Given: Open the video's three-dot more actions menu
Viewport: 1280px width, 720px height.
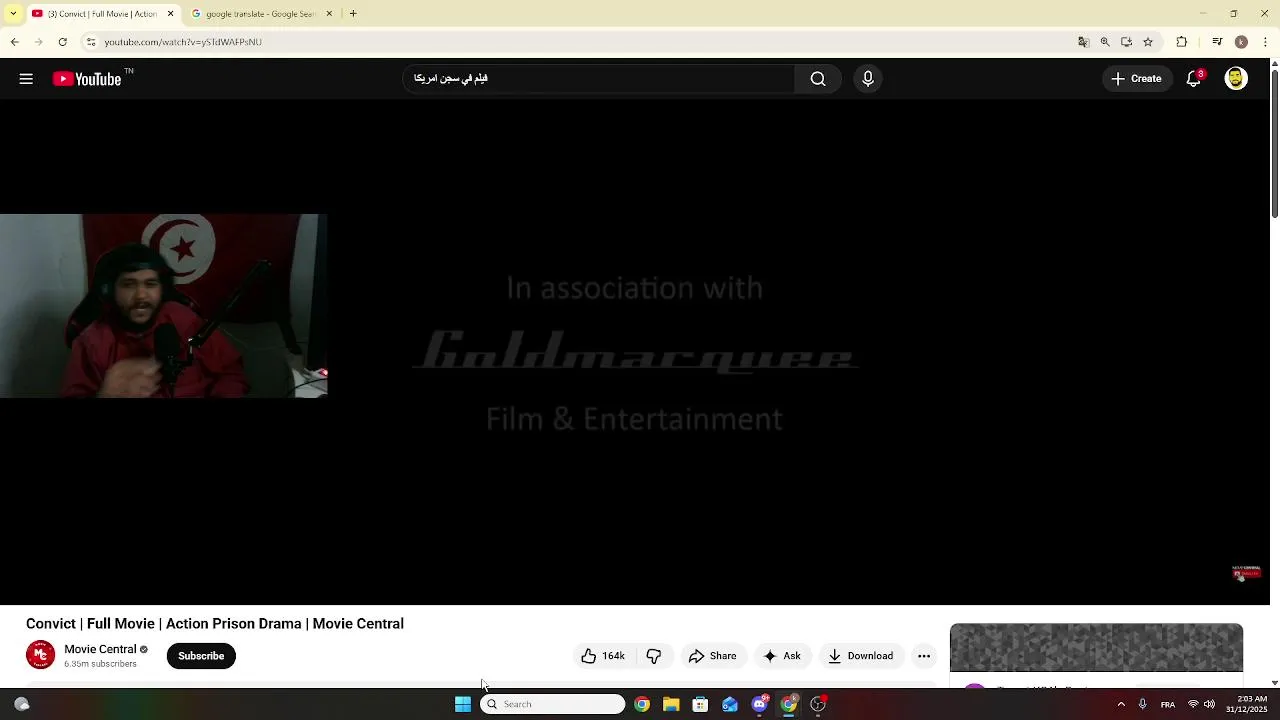Looking at the screenshot, I should (924, 656).
